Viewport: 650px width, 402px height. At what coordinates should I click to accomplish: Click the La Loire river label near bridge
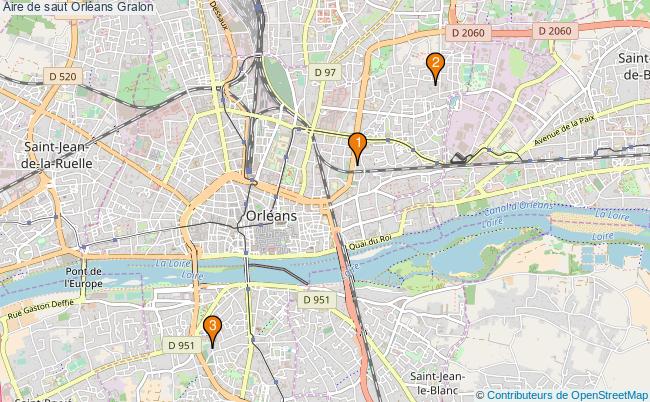(x=173, y=264)
